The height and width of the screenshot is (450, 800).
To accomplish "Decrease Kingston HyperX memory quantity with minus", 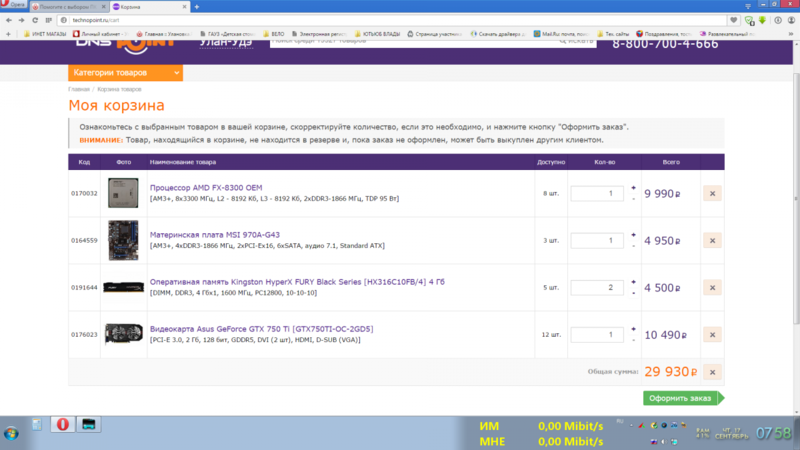I will pyautogui.click(x=633, y=293).
